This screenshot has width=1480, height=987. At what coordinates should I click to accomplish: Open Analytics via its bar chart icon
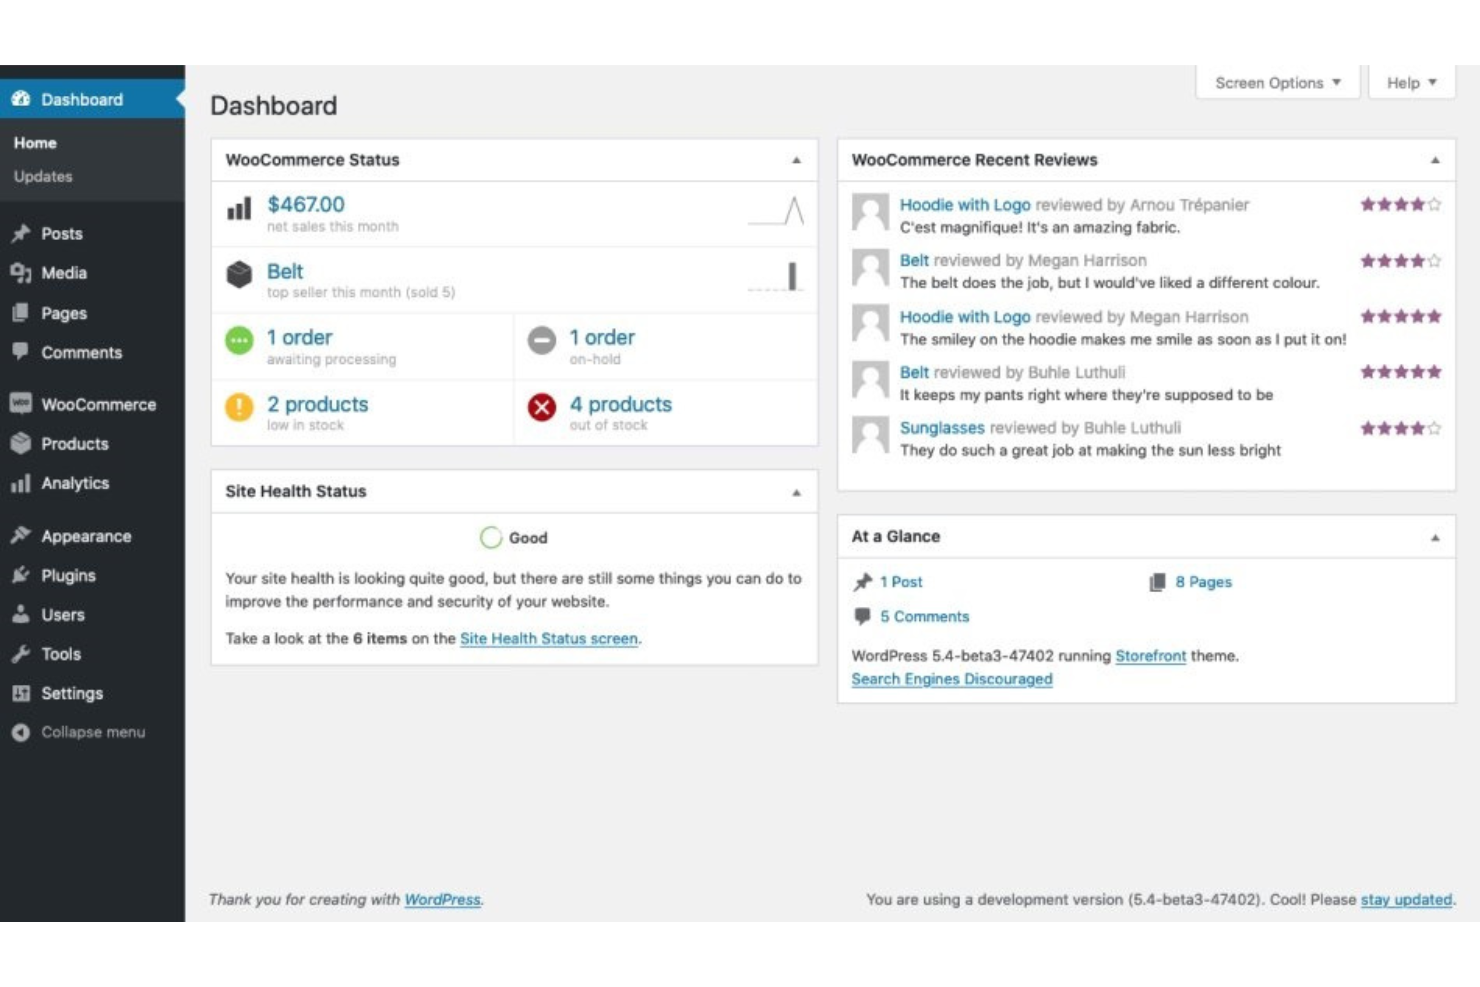coord(20,483)
